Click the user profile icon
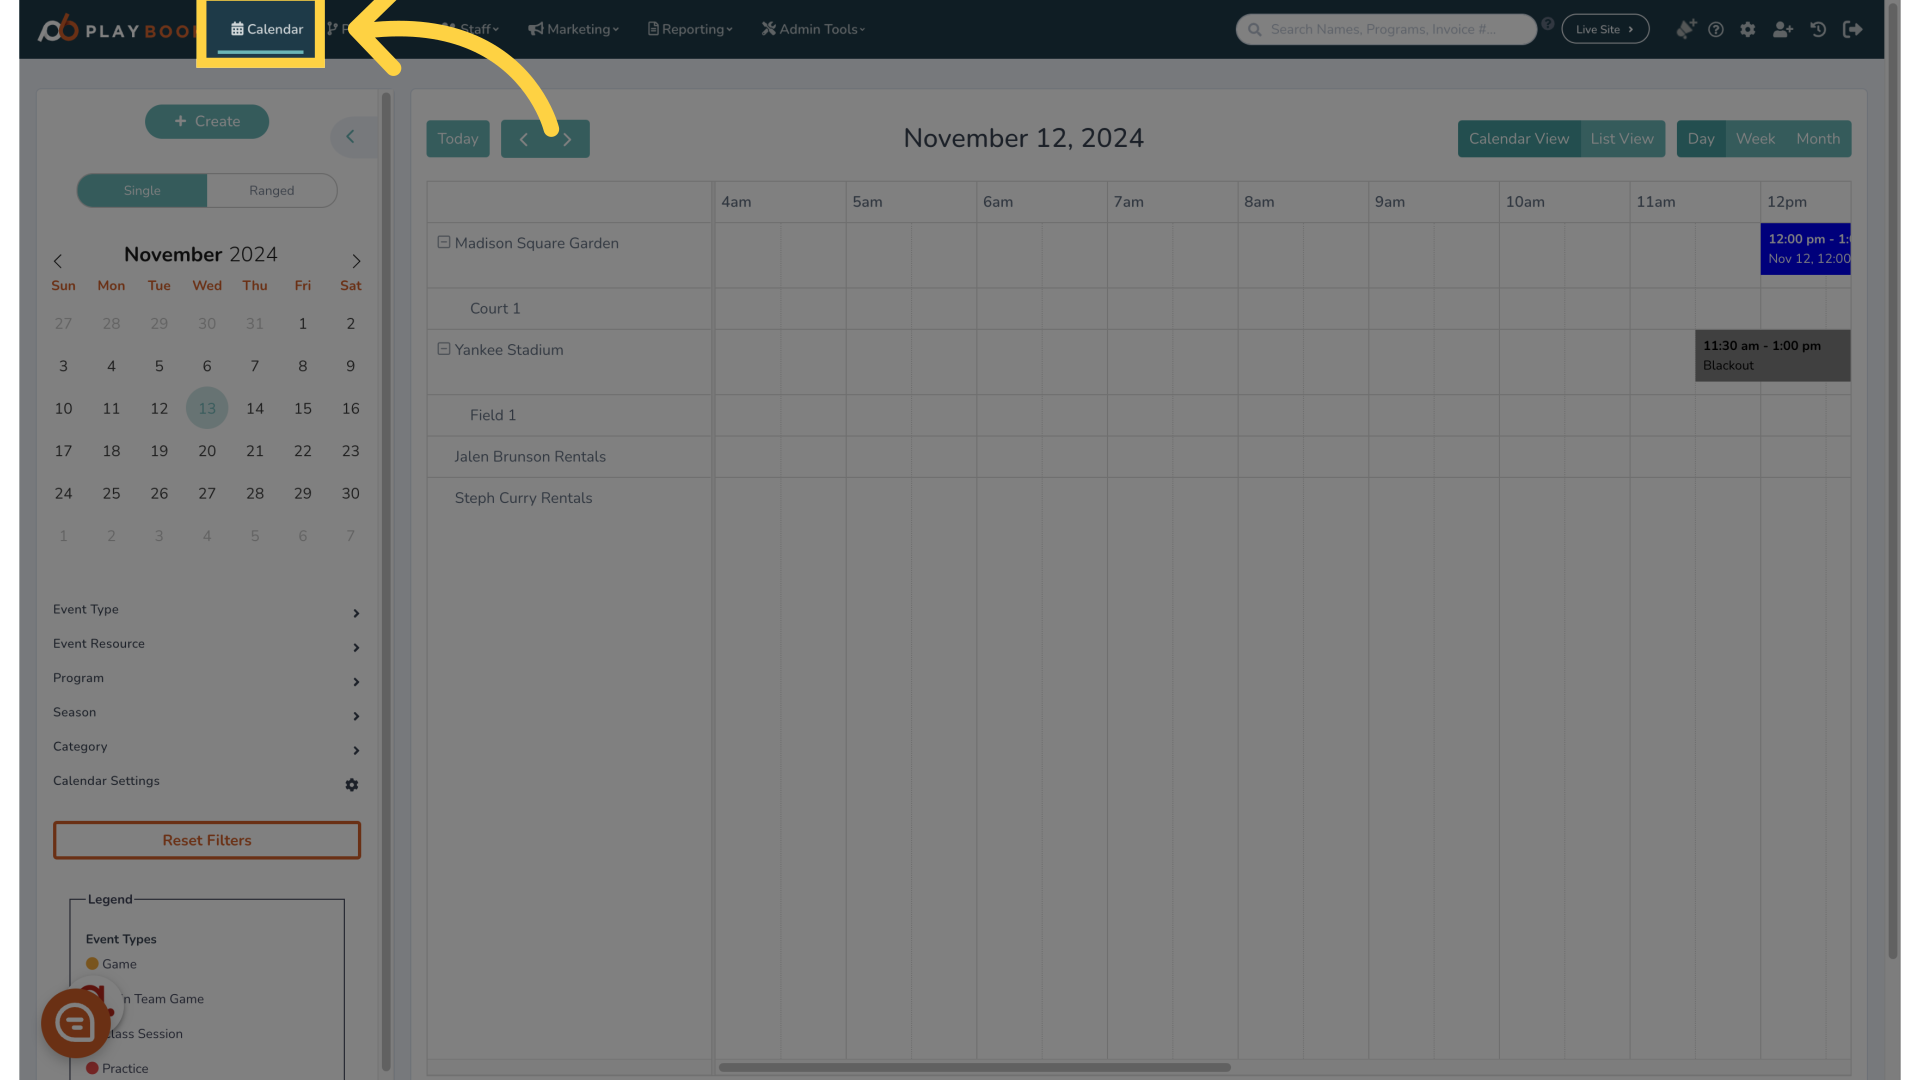 click(x=1782, y=29)
